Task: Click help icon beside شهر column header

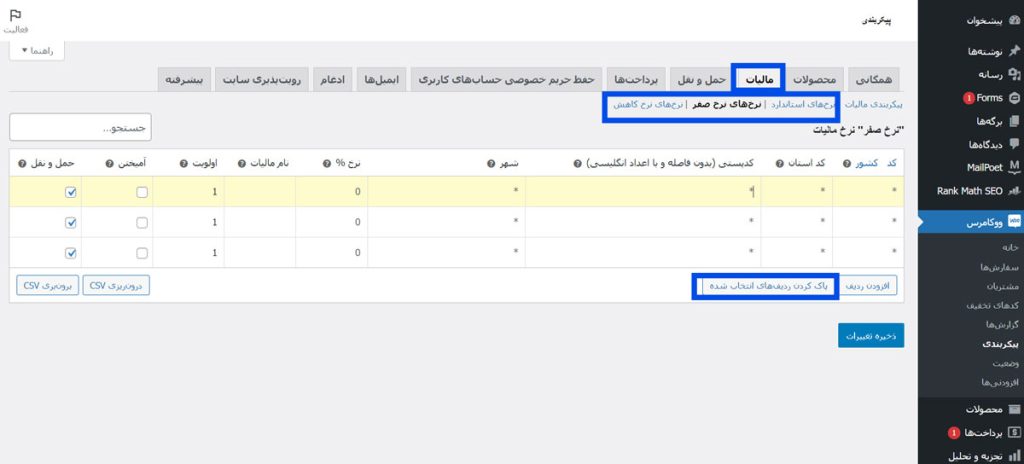Action: [491, 163]
